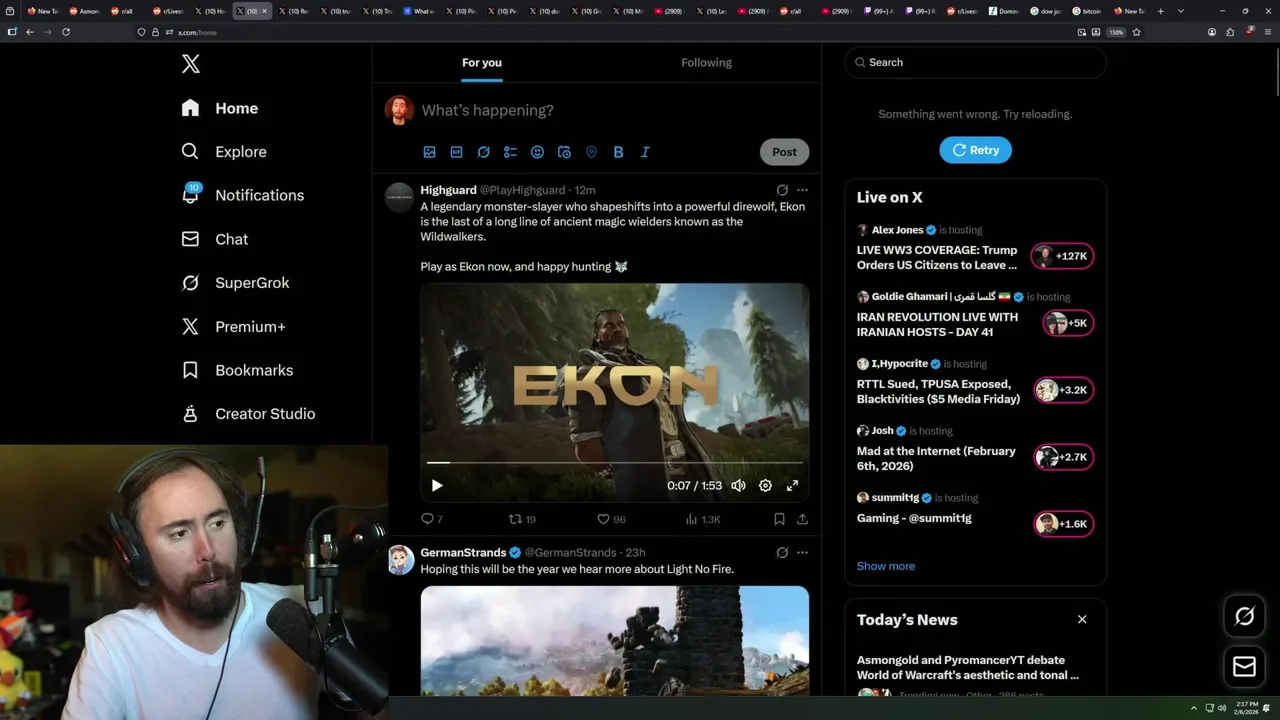This screenshot has width=1280, height=720.
Task: Open Creator Studio
Action: pyautogui.click(x=248, y=413)
